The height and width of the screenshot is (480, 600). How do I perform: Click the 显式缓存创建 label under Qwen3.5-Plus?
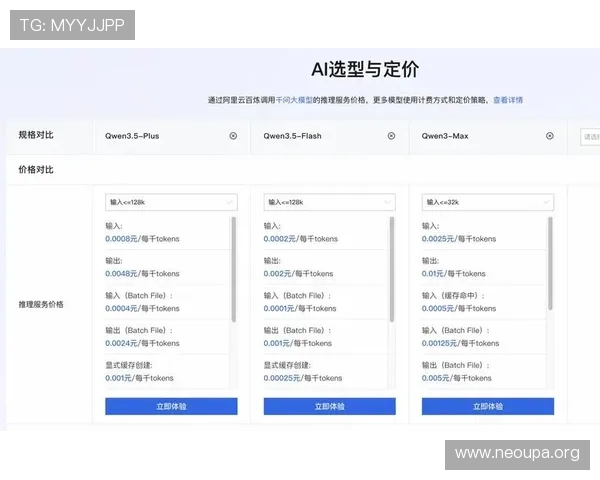[129, 365]
